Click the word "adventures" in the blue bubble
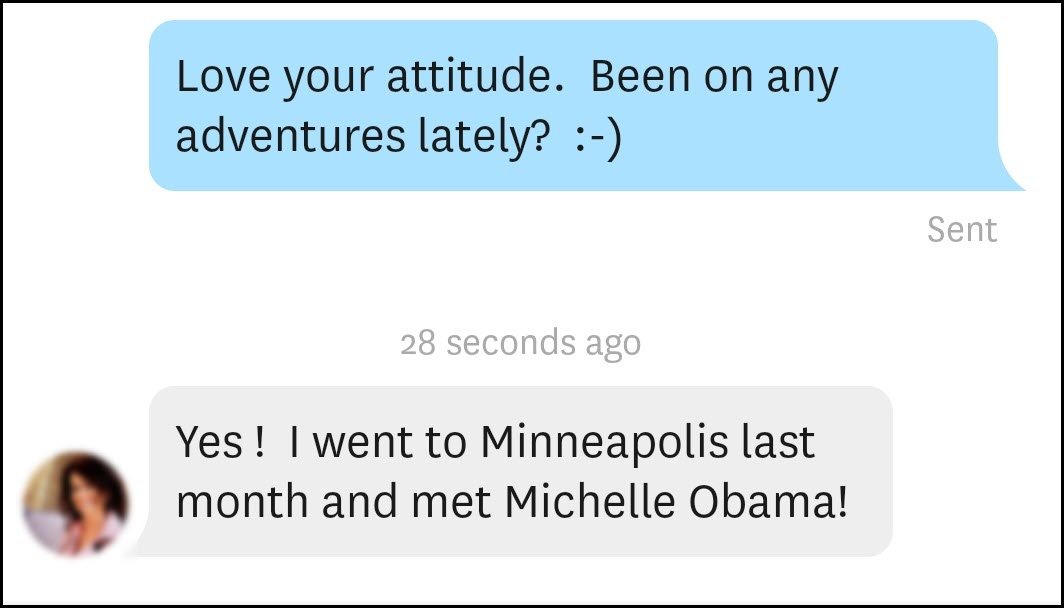This screenshot has height=608, width=1064. click(x=290, y=135)
